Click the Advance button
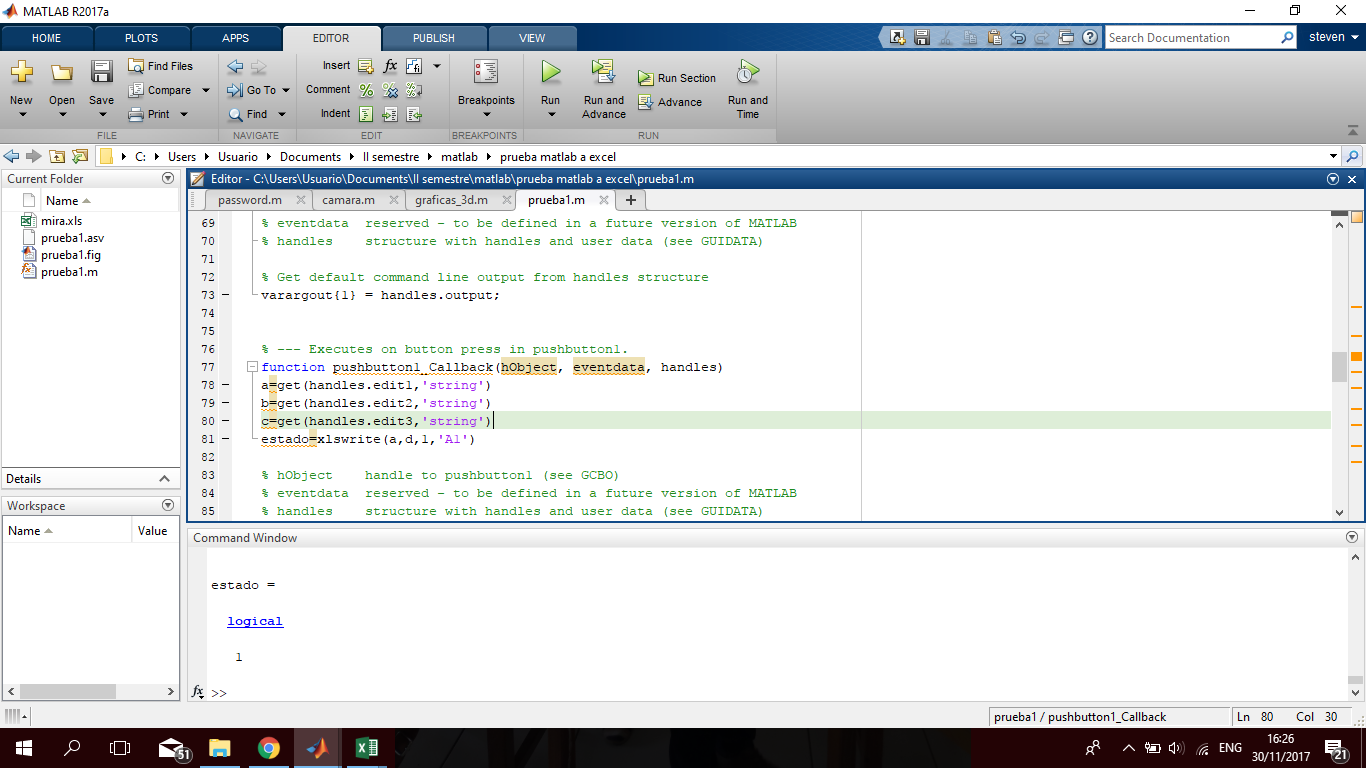Screen dimensions: 1366x768 670,102
